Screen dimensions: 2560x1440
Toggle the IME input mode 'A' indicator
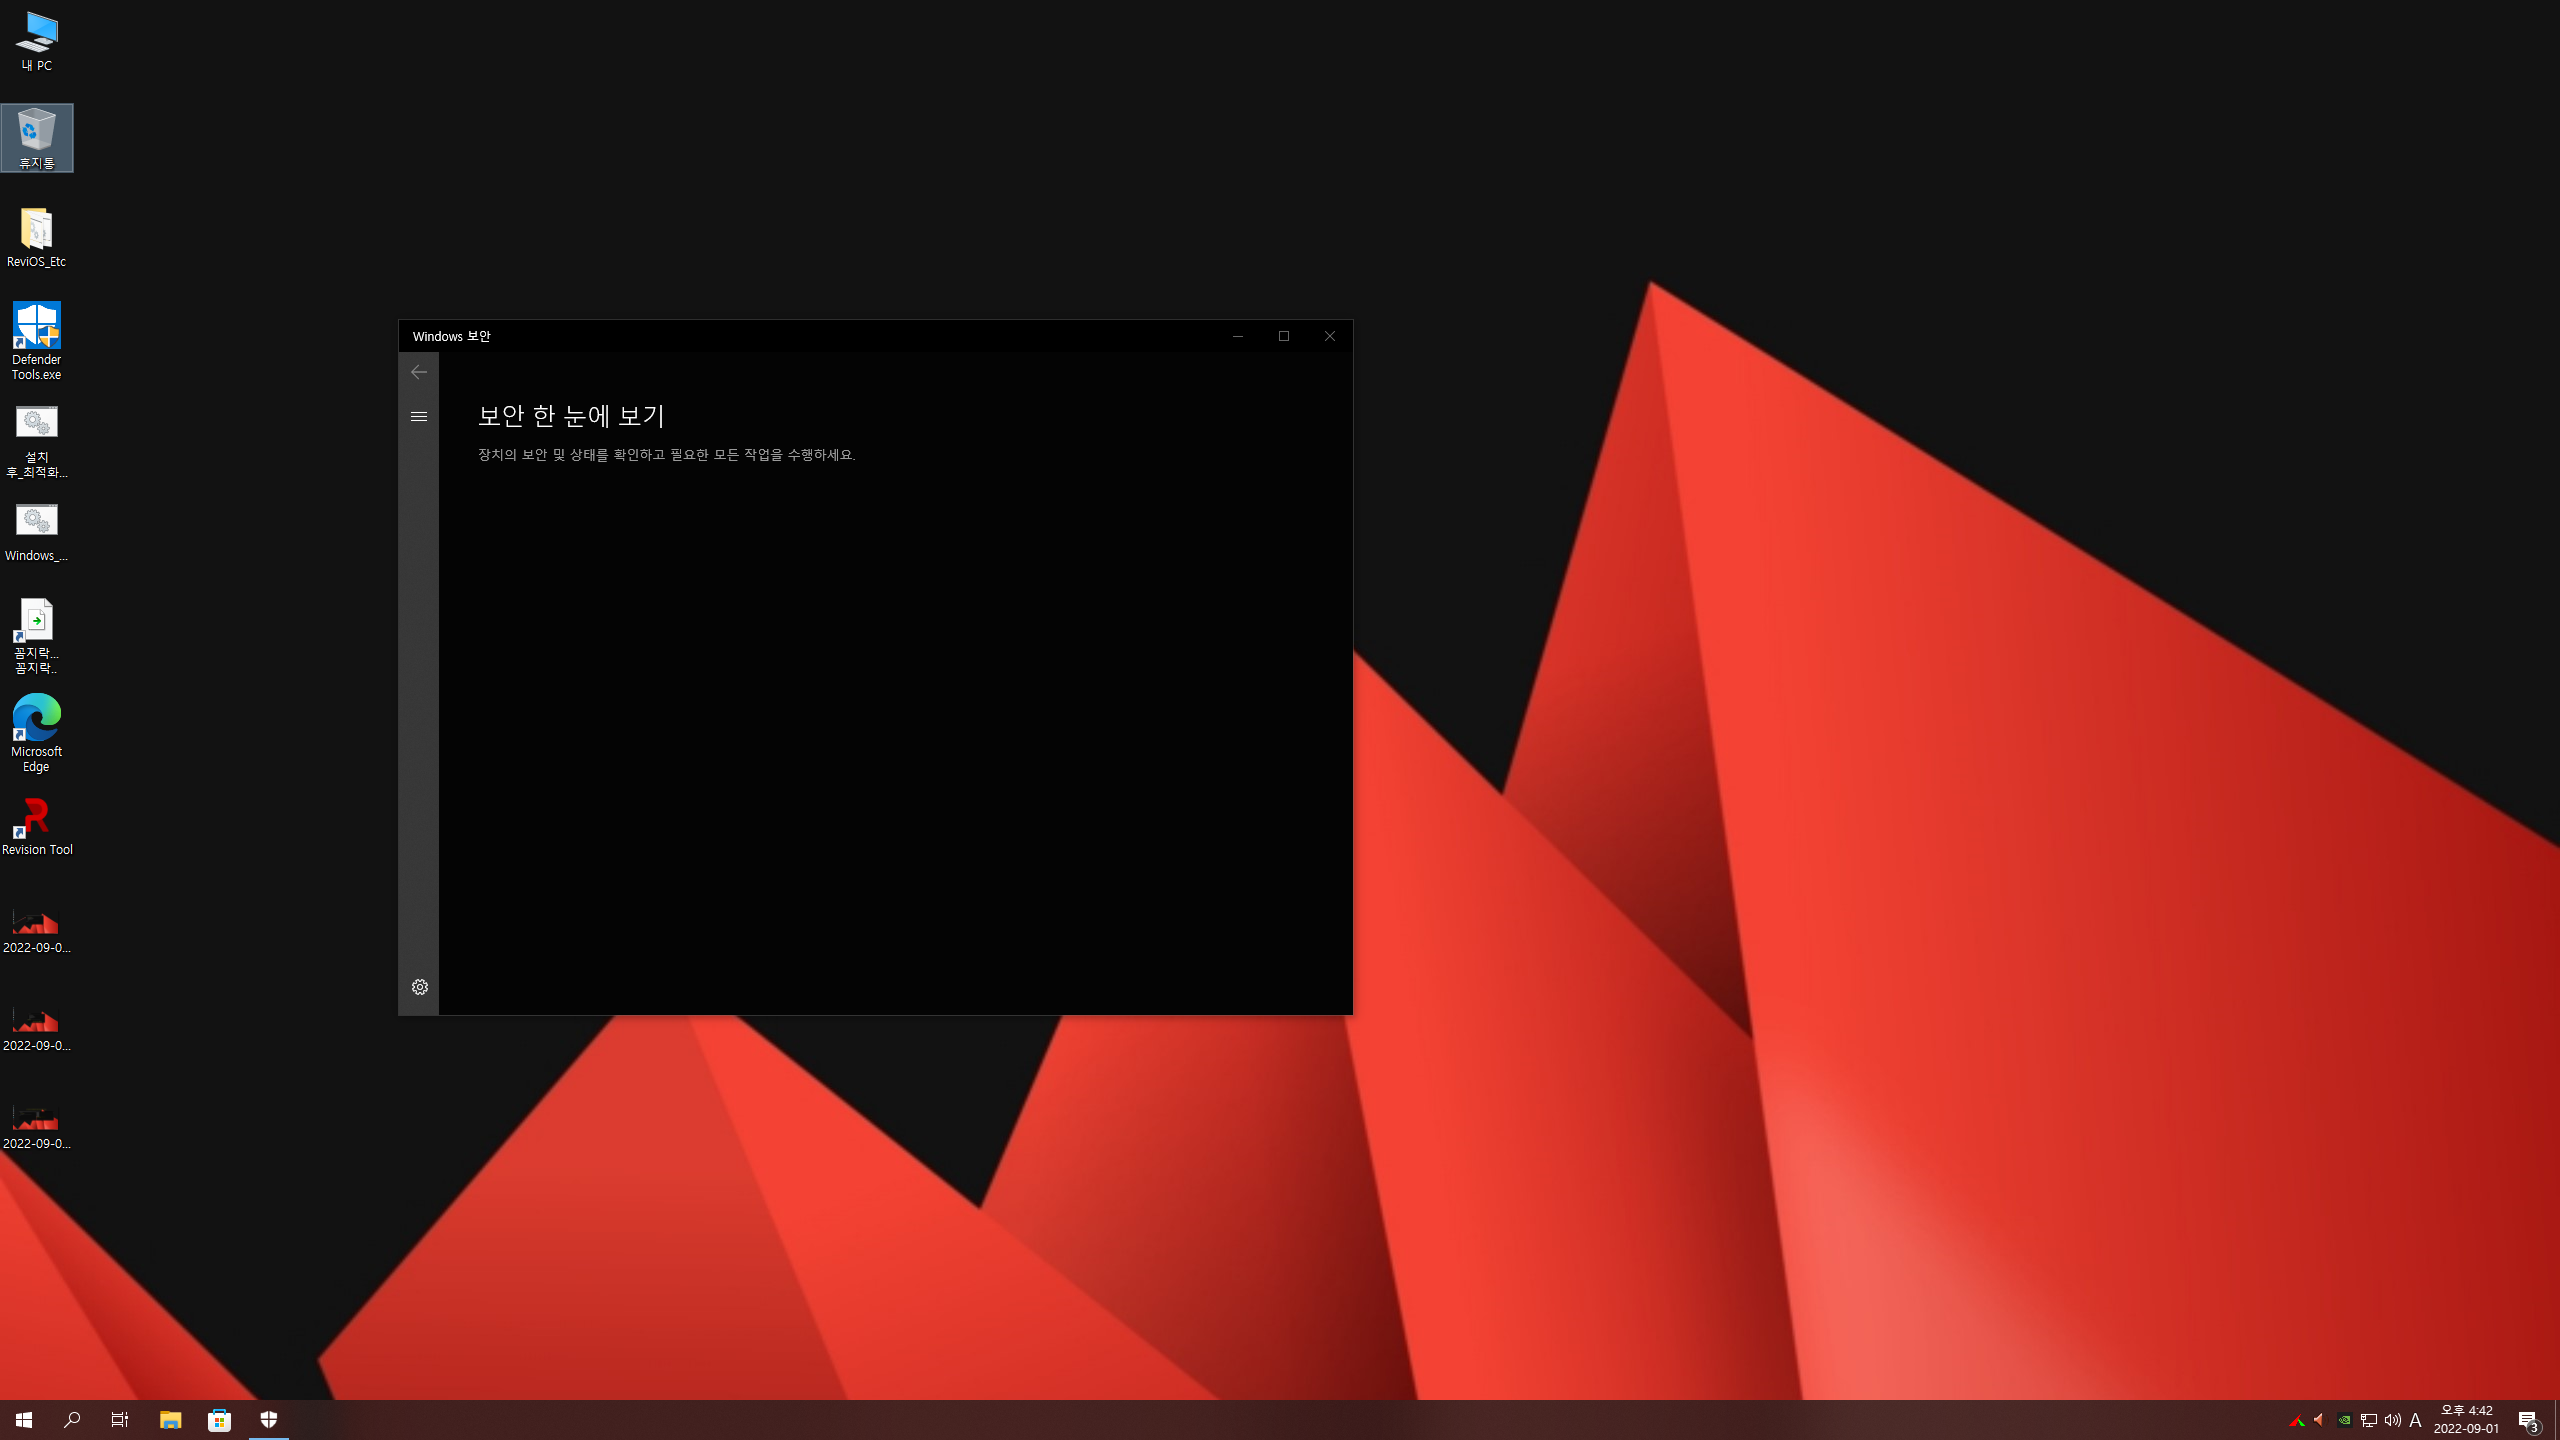pos(2416,1420)
